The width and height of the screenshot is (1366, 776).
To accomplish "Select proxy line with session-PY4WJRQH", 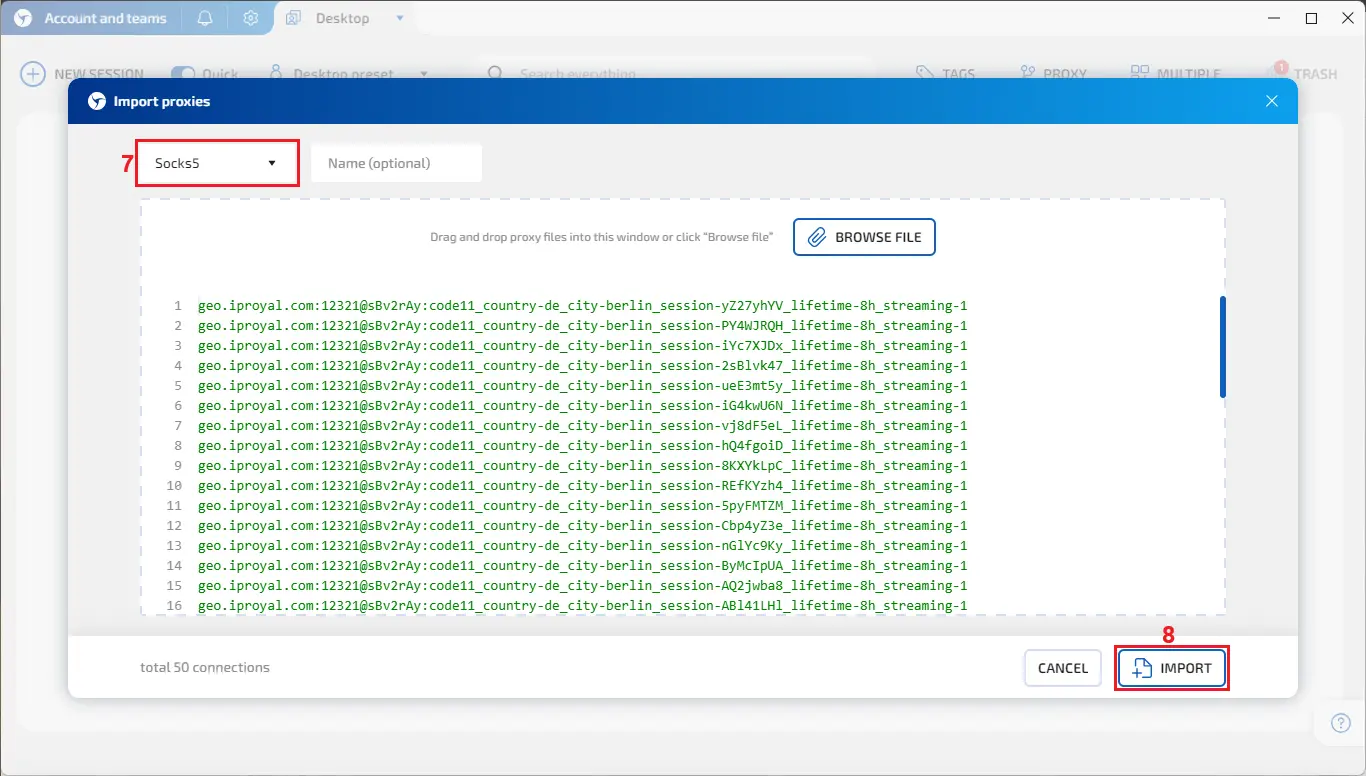I will [583, 326].
